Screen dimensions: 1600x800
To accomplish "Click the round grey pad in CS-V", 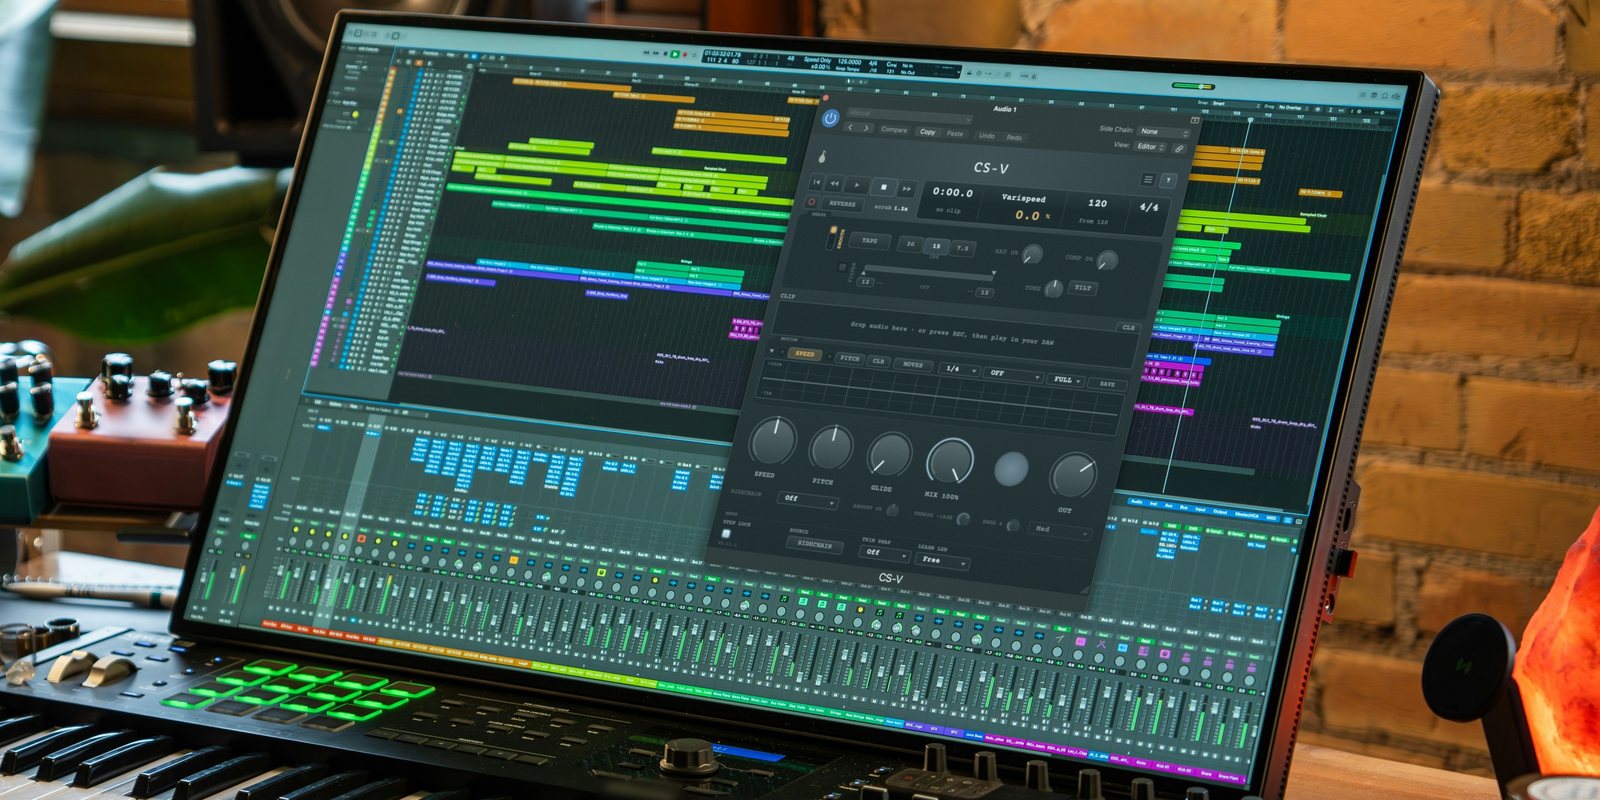I will (1011, 469).
